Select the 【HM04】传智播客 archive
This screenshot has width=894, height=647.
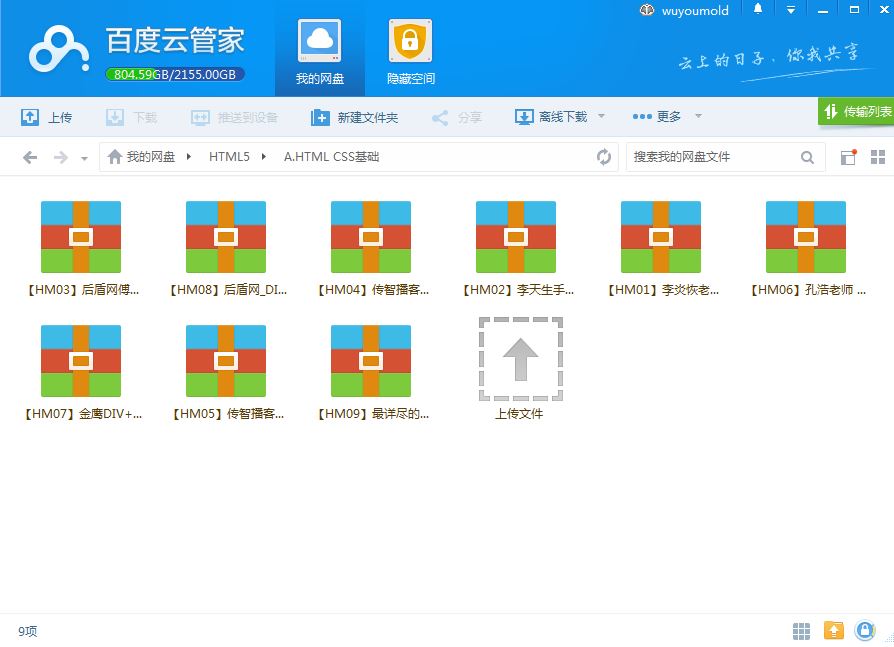coord(371,247)
